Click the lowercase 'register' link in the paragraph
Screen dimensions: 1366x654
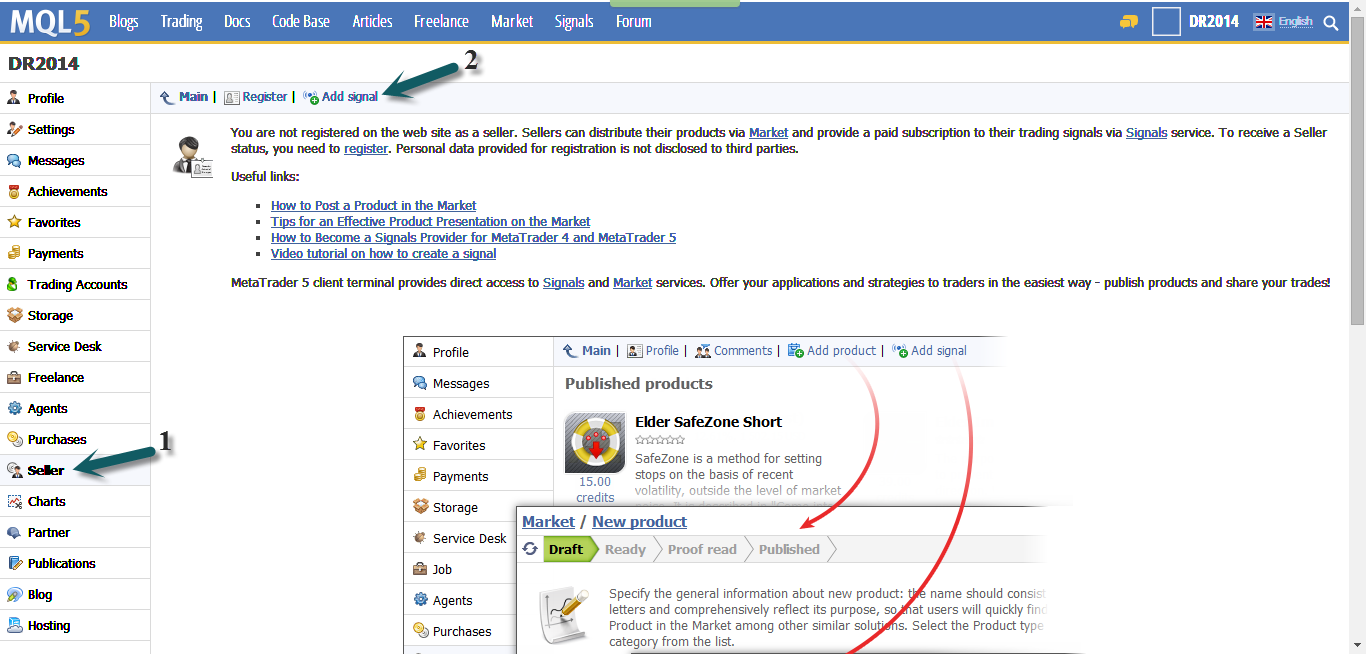point(366,148)
